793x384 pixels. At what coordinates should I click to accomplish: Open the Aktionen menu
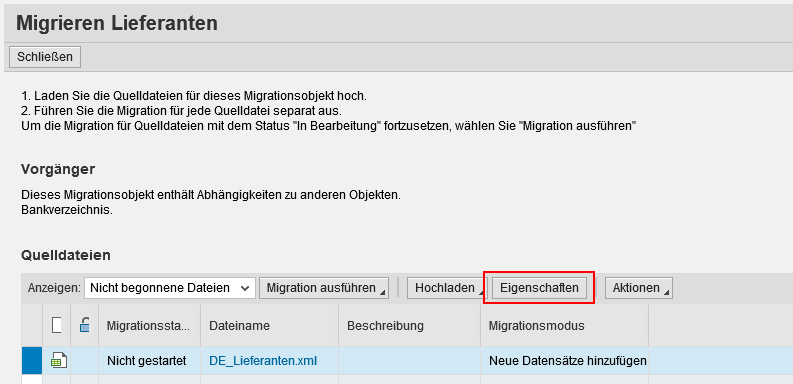(639, 288)
